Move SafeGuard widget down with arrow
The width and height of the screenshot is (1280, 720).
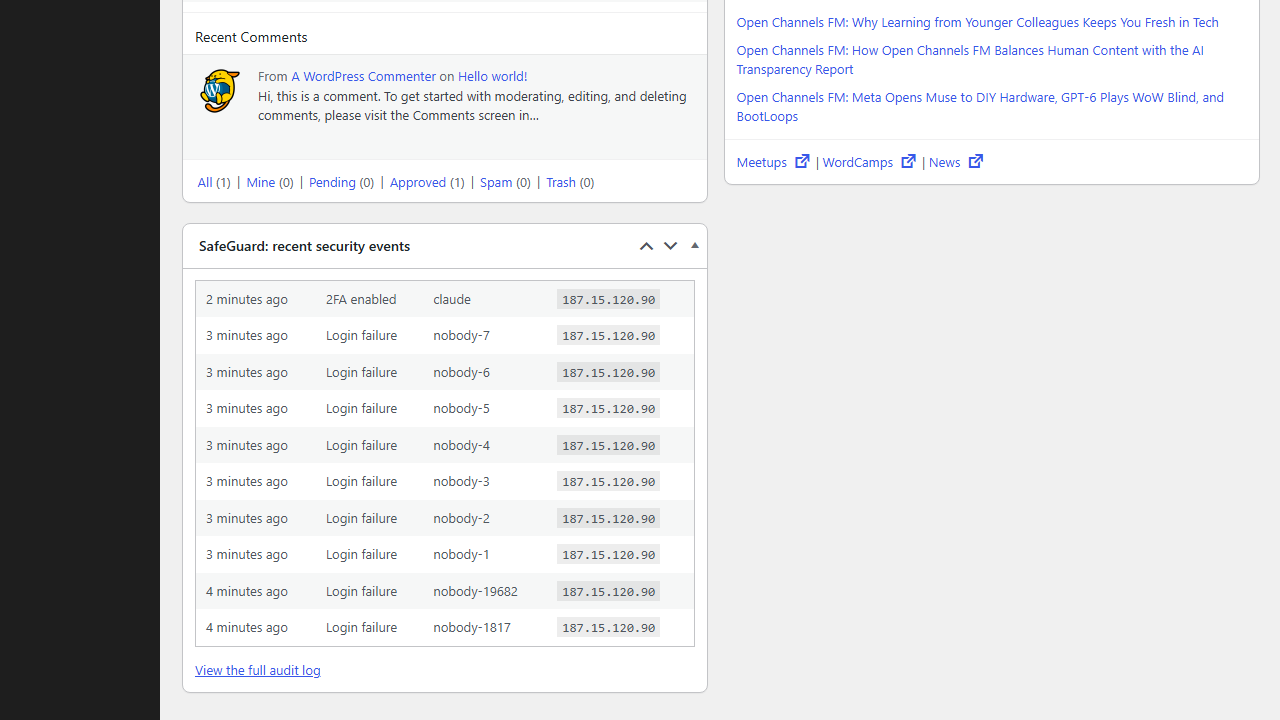click(x=670, y=246)
